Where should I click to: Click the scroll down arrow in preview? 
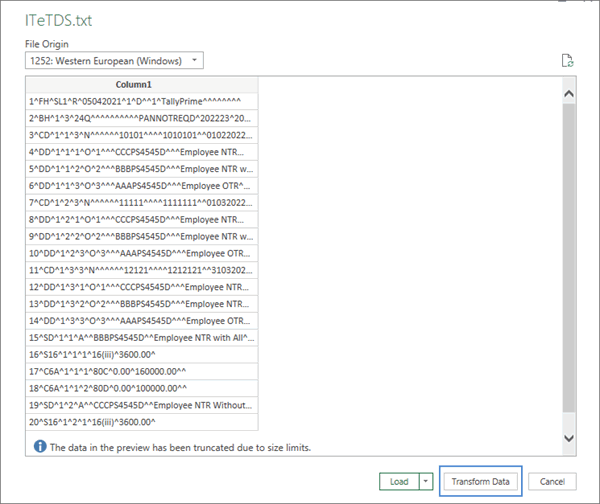569,438
